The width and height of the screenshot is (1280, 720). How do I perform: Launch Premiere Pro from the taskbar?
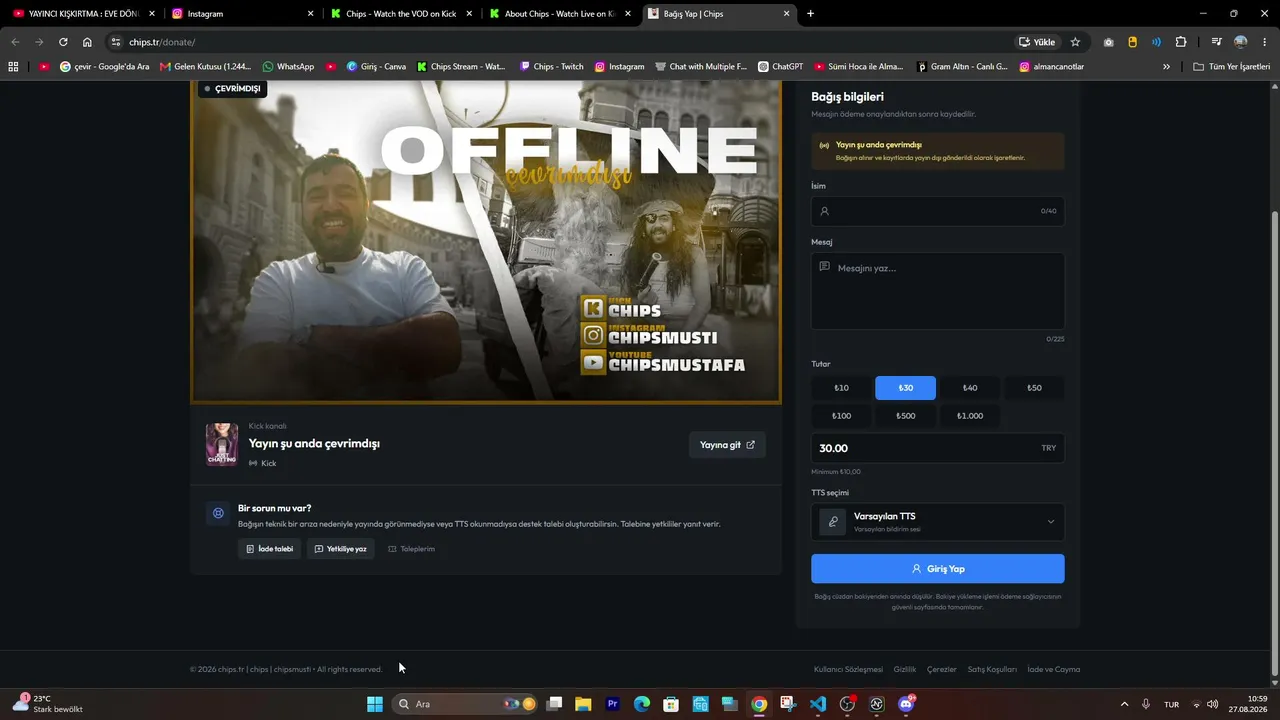(613, 704)
